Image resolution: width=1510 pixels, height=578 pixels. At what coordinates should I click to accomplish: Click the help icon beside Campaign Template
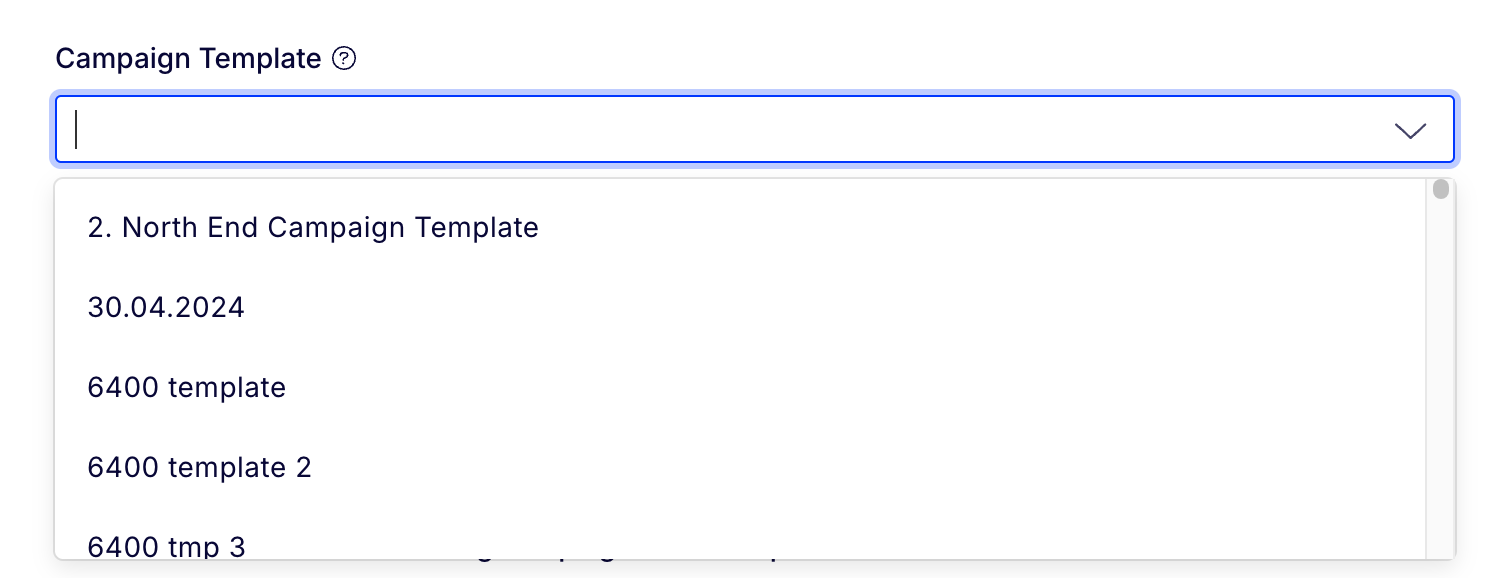[344, 59]
